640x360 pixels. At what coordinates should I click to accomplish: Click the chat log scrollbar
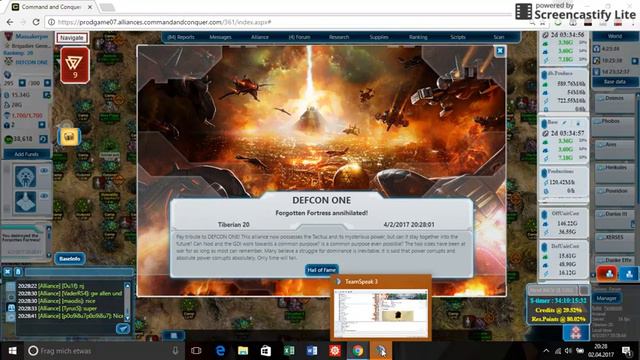pyautogui.click(x=127, y=302)
